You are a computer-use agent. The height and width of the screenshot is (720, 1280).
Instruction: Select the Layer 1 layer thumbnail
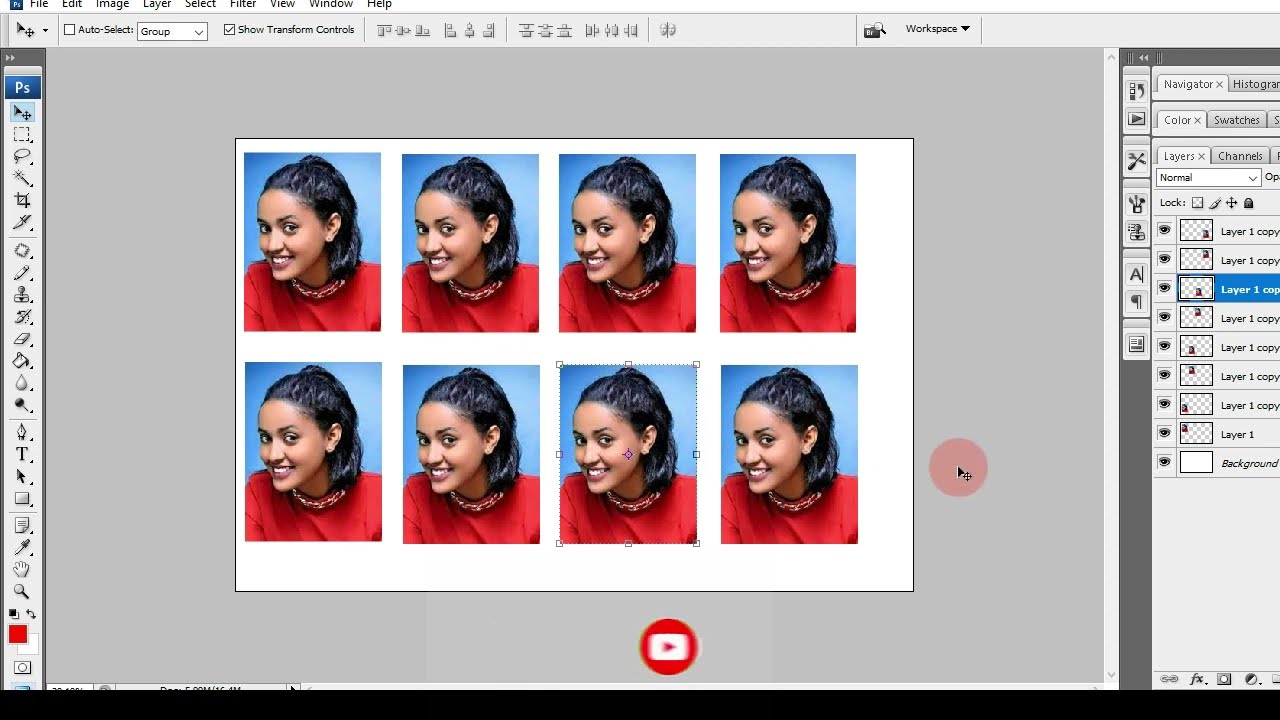click(1196, 434)
